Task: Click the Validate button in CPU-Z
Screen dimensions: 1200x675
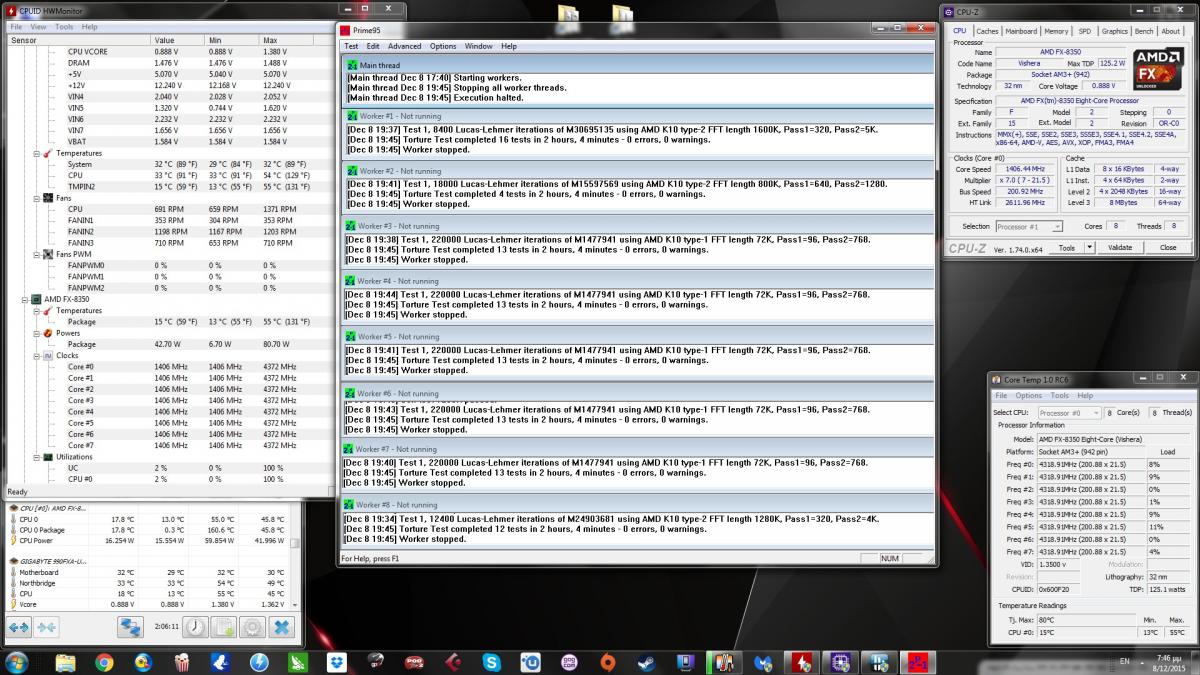Action: [1120, 247]
